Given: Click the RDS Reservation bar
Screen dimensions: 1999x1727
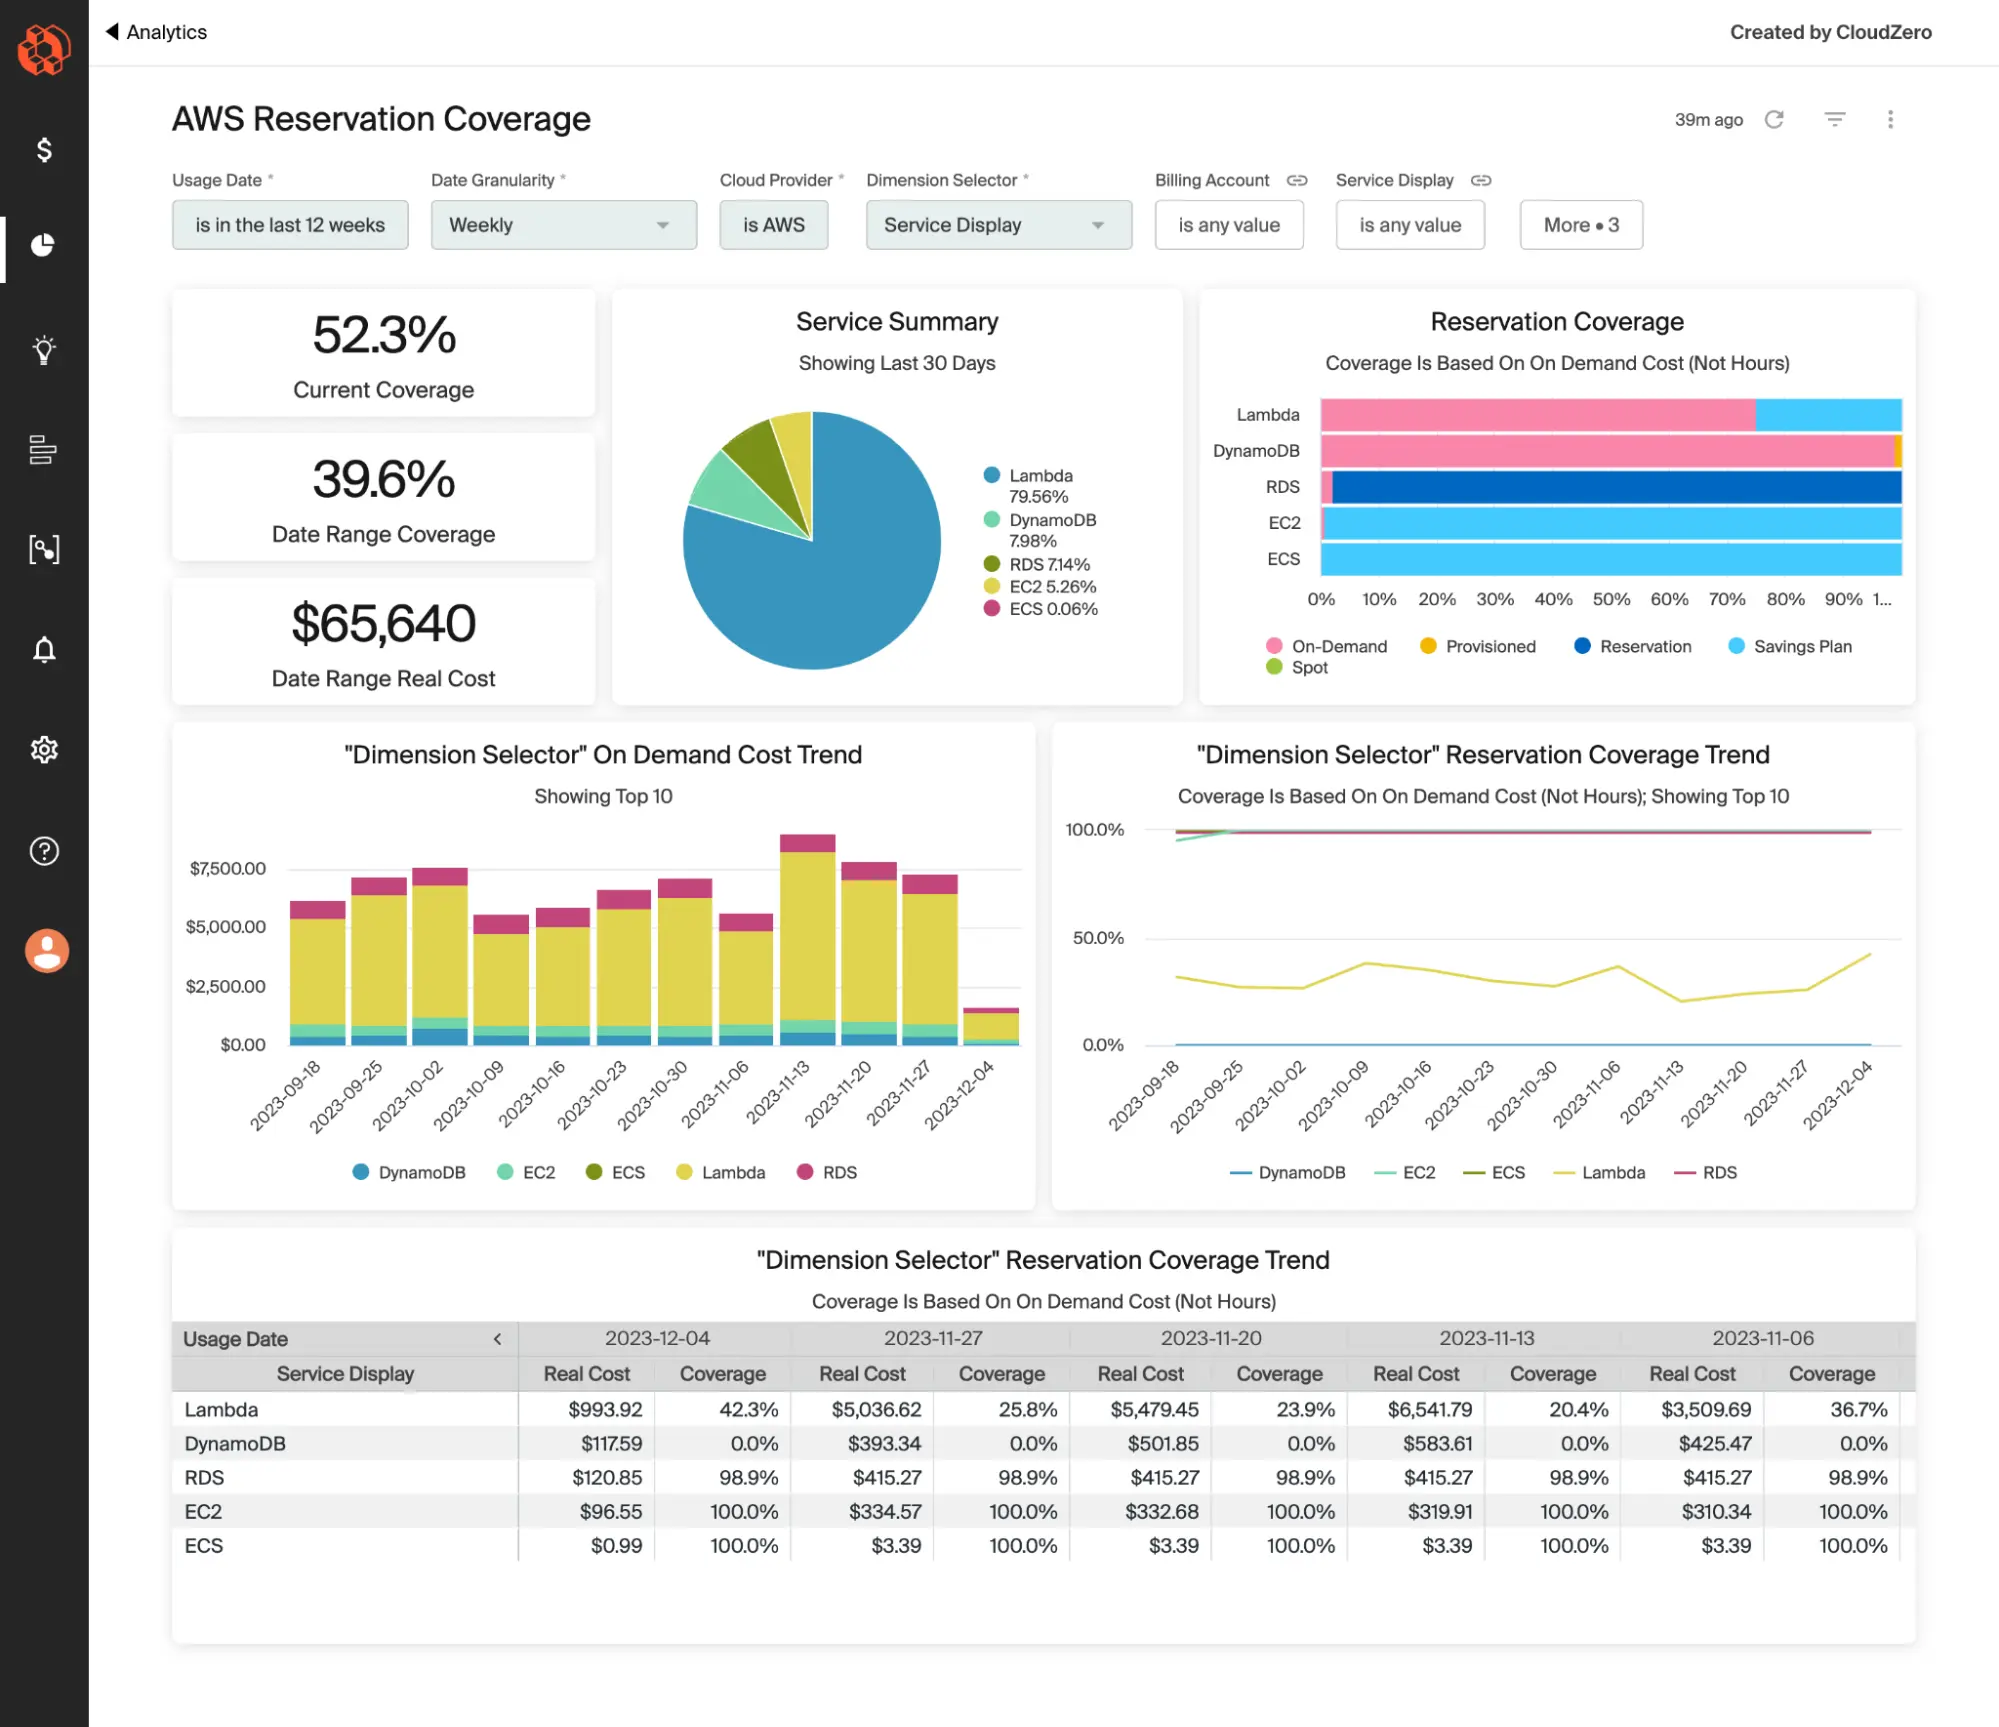Looking at the screenshot, I should tap(1616, 487).
